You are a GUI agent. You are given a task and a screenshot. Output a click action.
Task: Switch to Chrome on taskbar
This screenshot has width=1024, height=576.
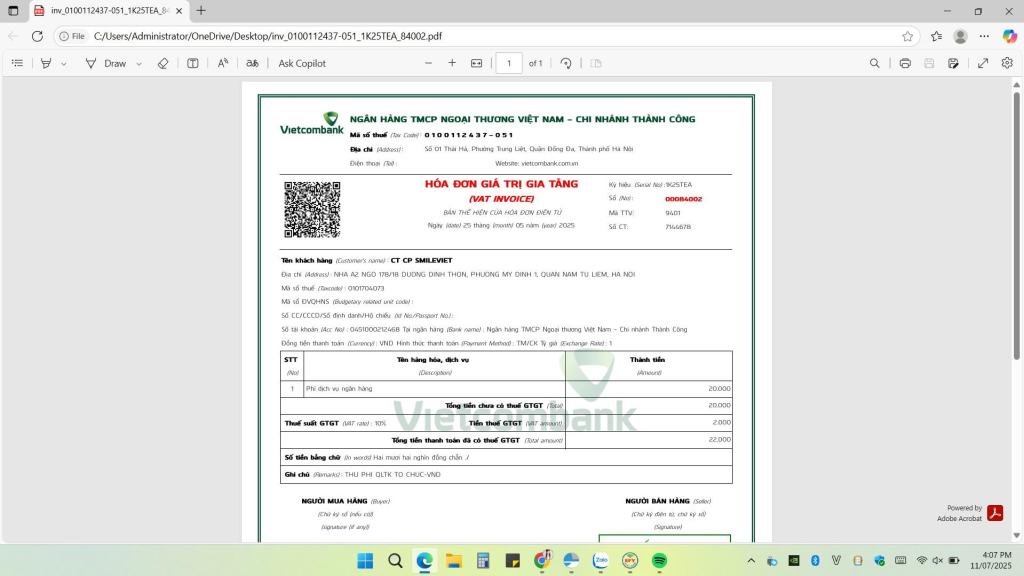(542, 560)
